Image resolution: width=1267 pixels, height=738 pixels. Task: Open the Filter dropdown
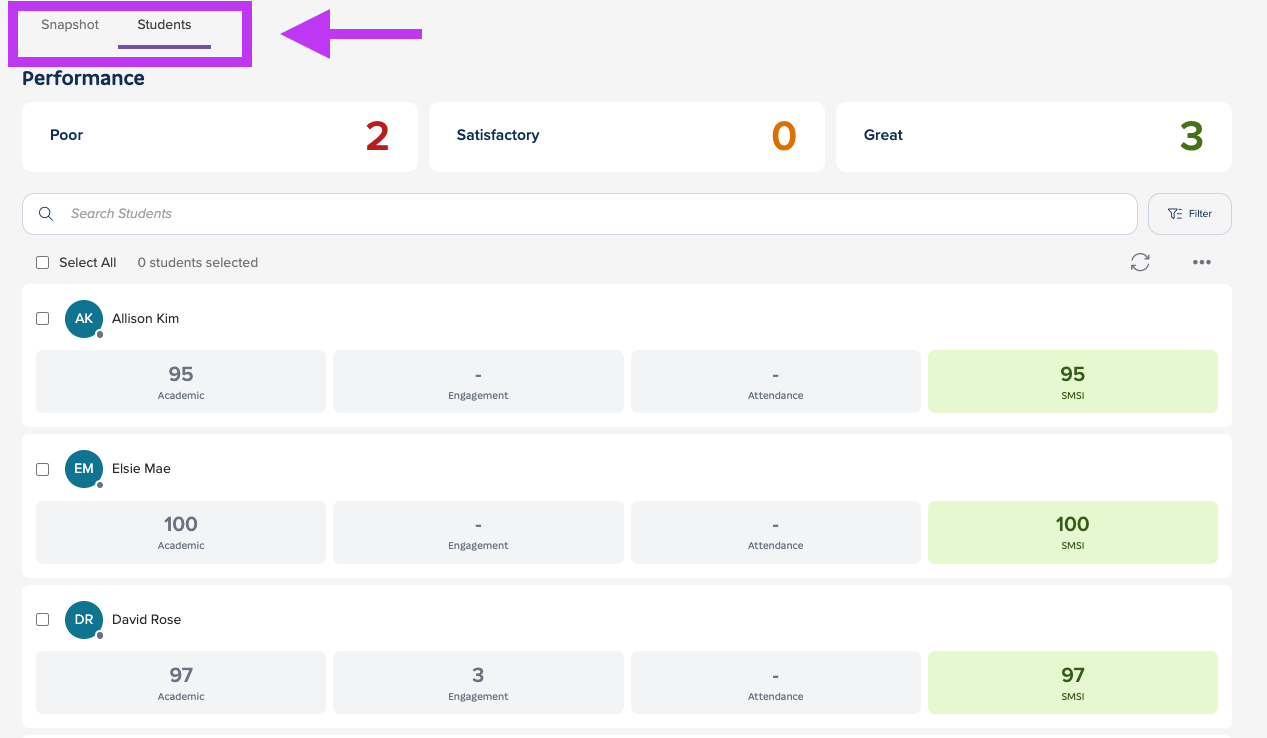(x=1189, y=214)
